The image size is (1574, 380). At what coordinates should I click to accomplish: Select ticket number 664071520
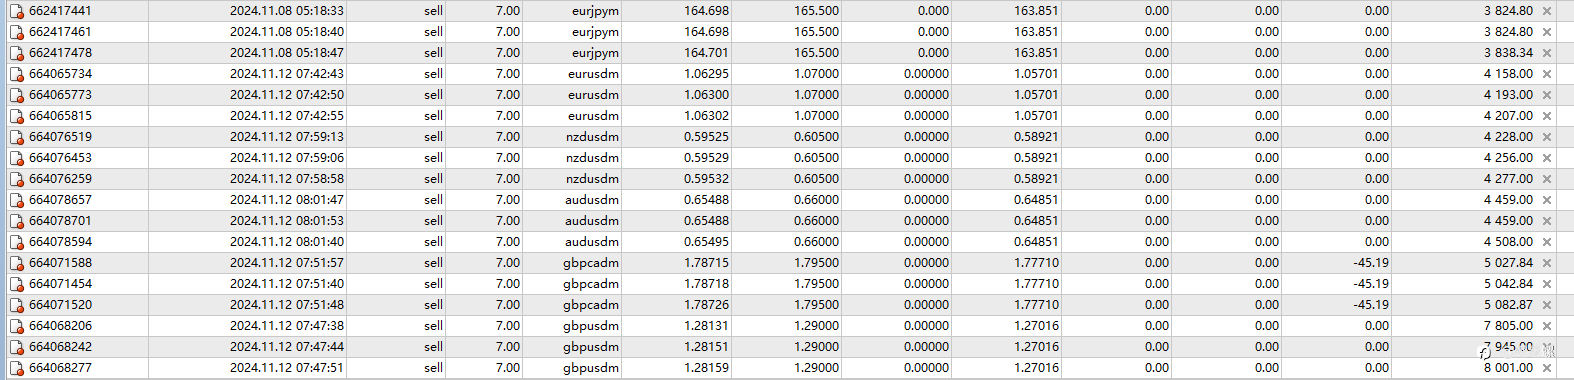click(60, 305)
